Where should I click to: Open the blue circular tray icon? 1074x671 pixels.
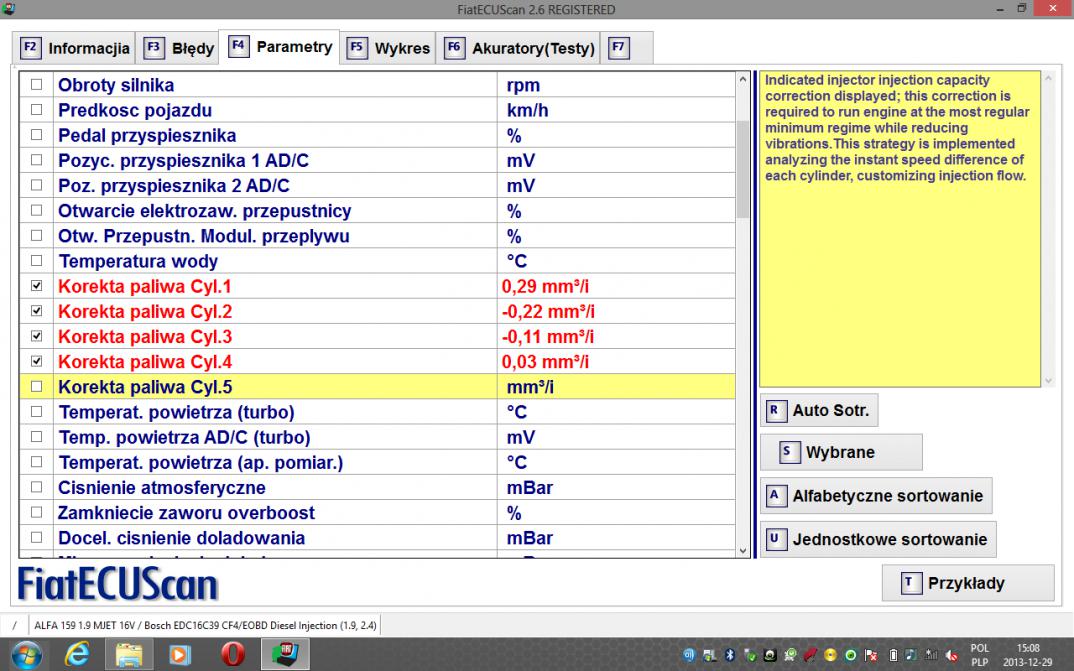689,655
